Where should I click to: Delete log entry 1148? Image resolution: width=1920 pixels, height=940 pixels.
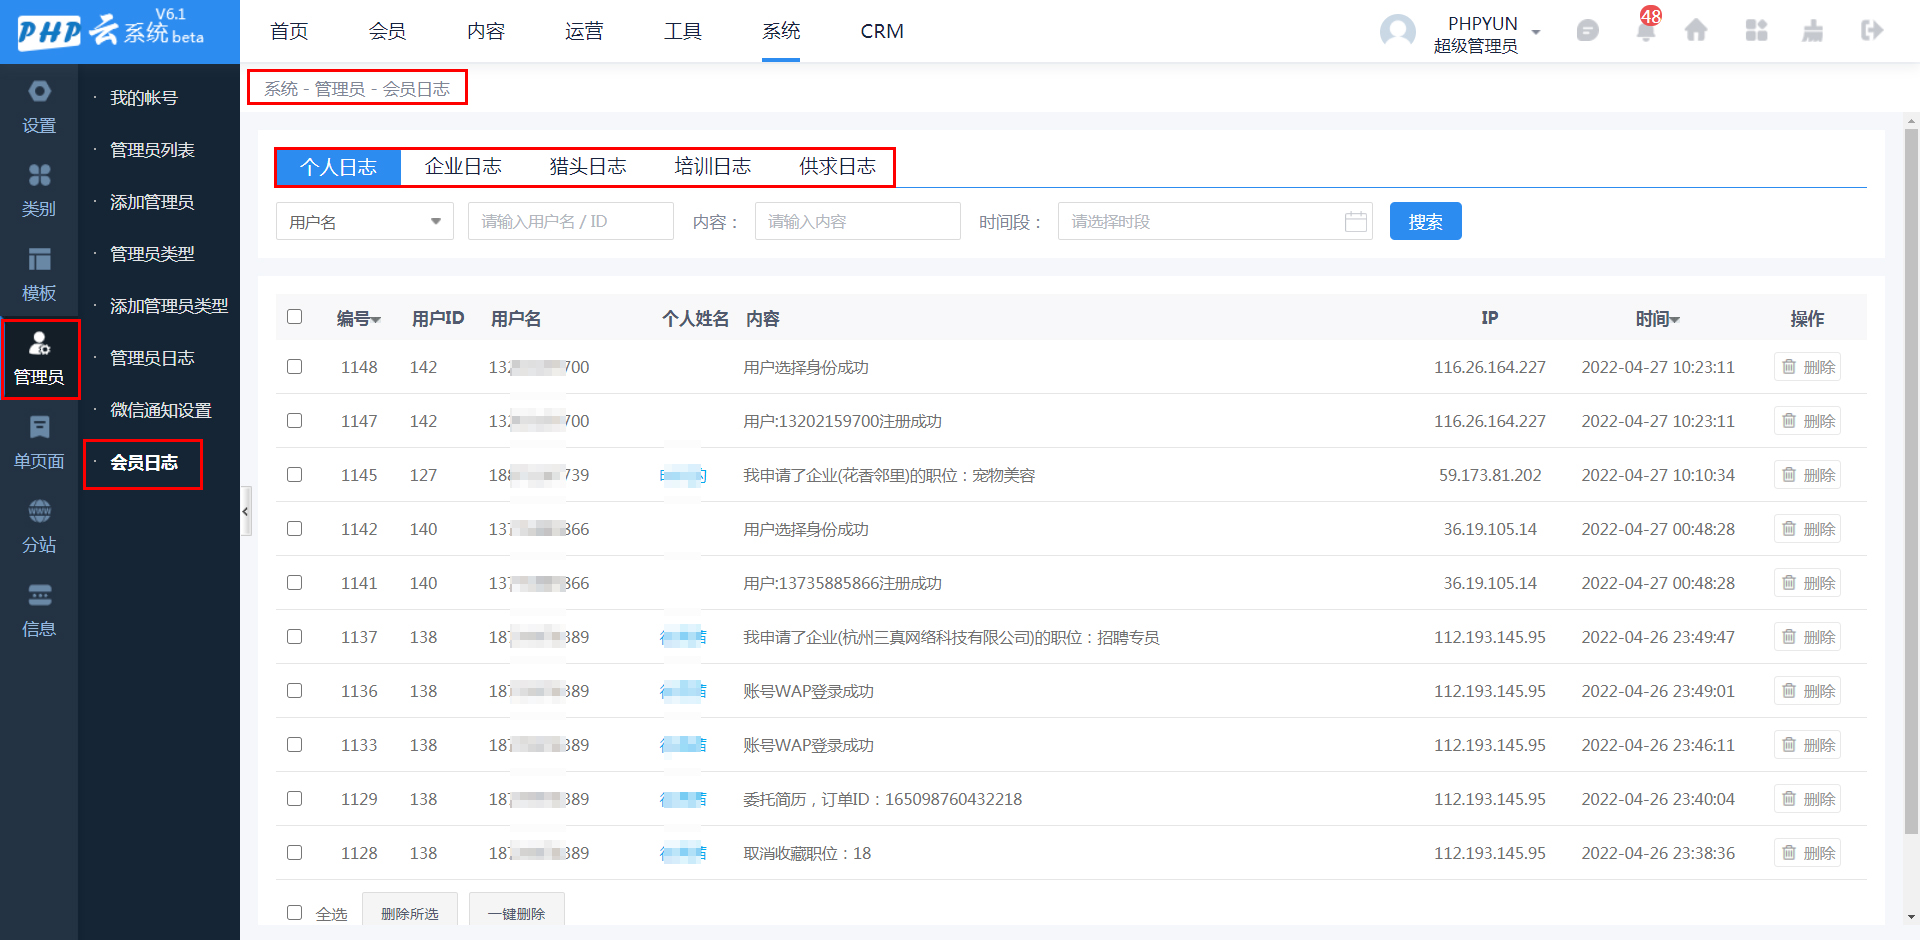pyautogui.click(x=1807, y=367)
